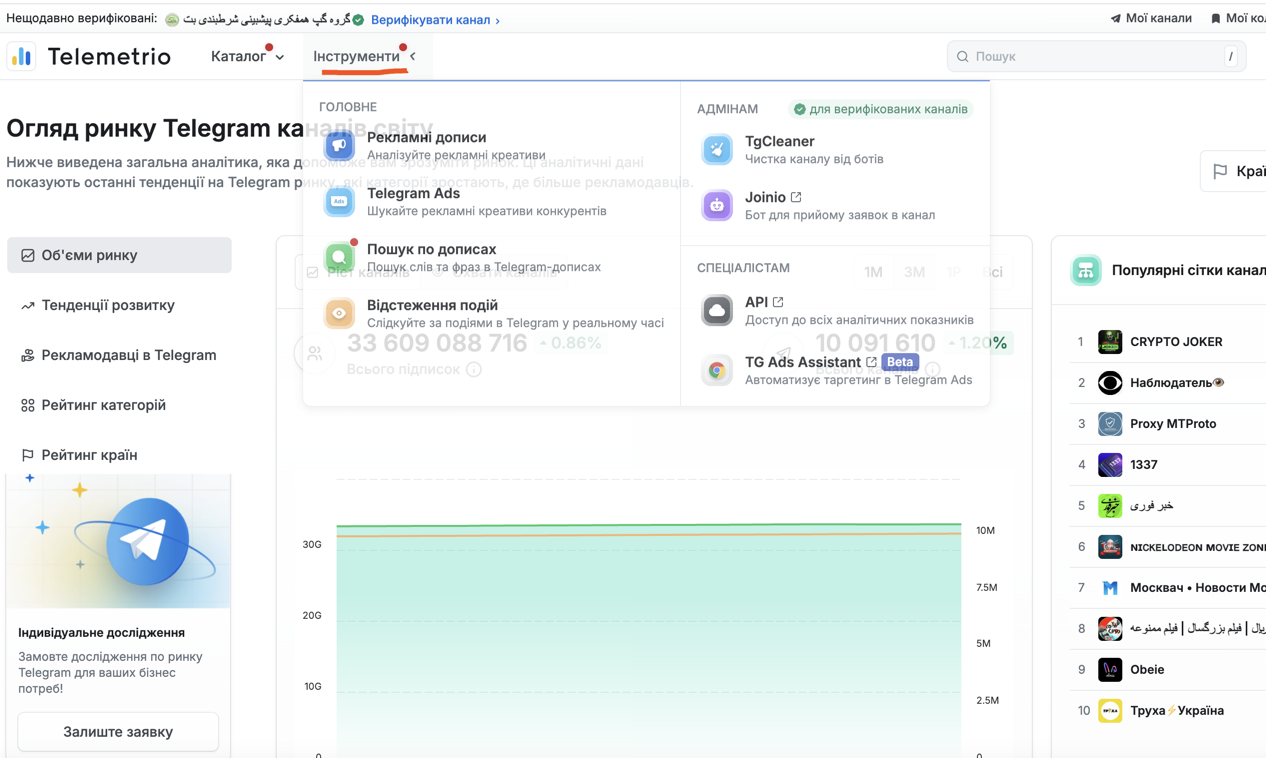Toggle the 3M time range
The image size is (1266, 758).
[x=913, y=271]
